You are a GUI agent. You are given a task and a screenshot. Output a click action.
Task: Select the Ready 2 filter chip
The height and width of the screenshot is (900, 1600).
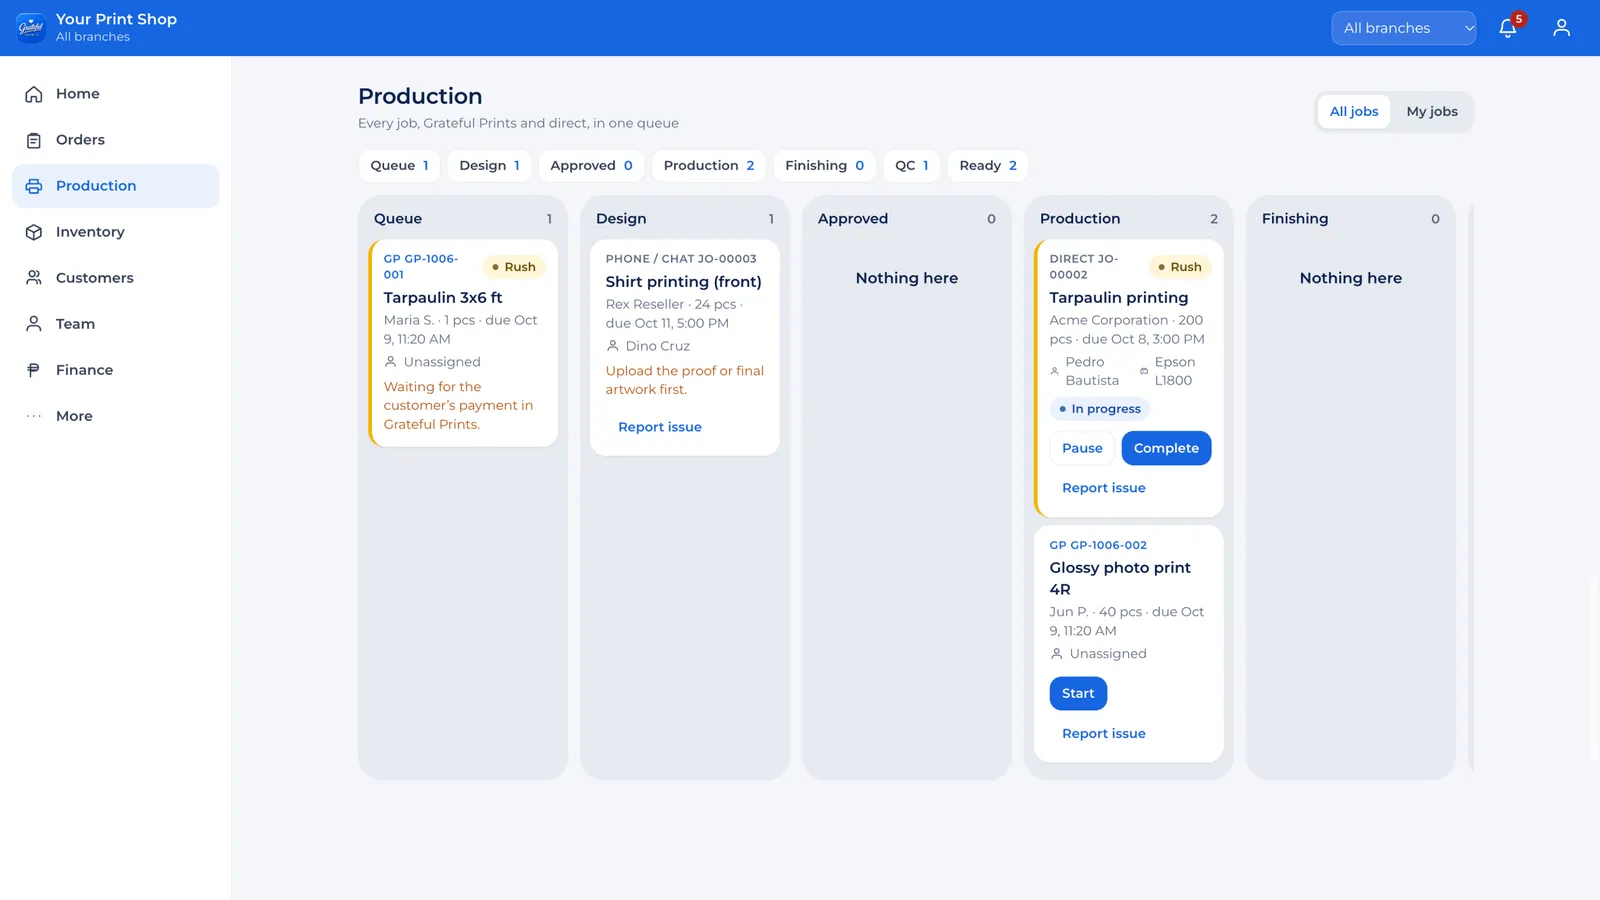click(988, 166)
